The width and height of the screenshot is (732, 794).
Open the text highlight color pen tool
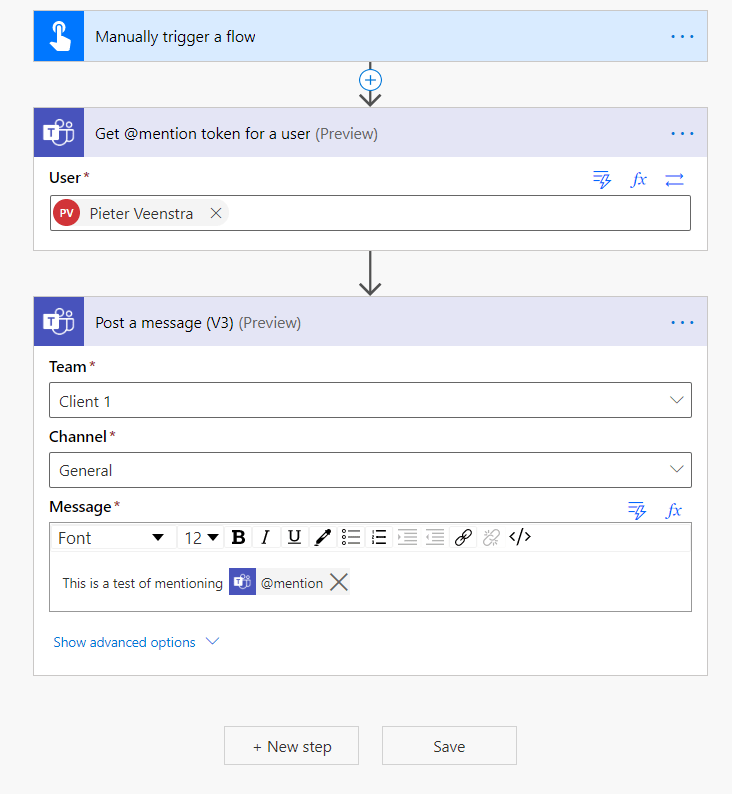click(322, 537)
